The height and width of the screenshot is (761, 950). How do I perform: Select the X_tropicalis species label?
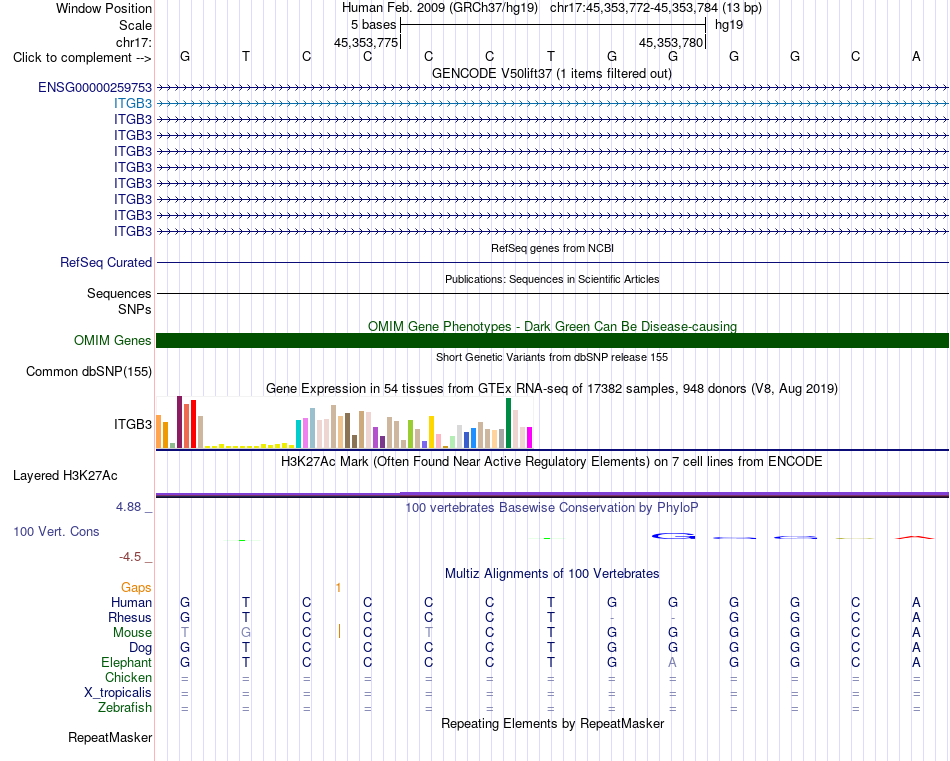[118, 693]
